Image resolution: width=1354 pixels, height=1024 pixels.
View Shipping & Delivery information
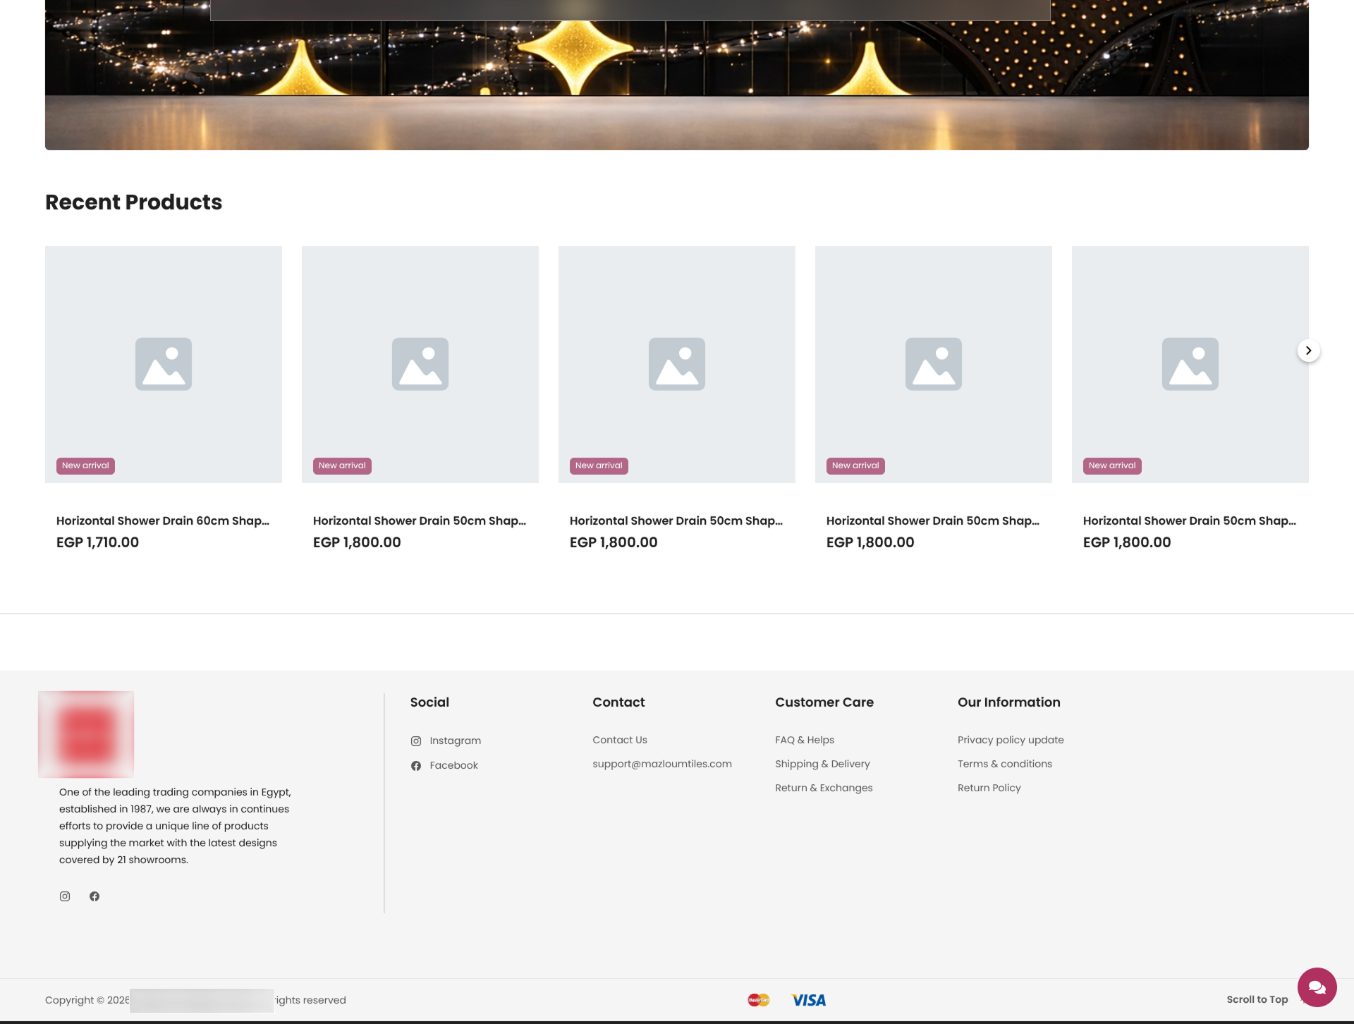tap(822, 763)
